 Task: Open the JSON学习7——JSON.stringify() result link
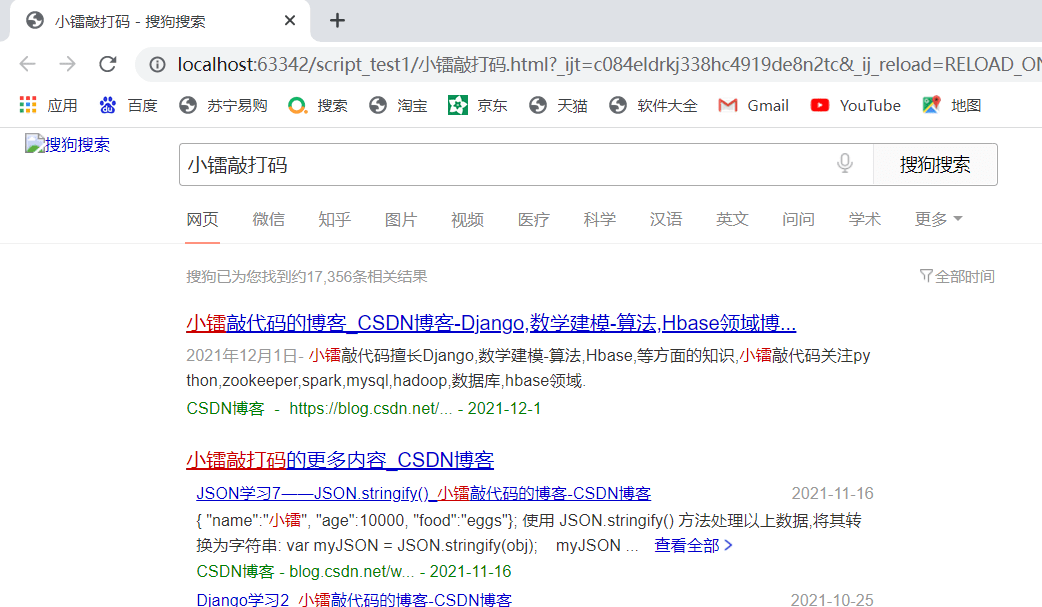tap(423, 493)
